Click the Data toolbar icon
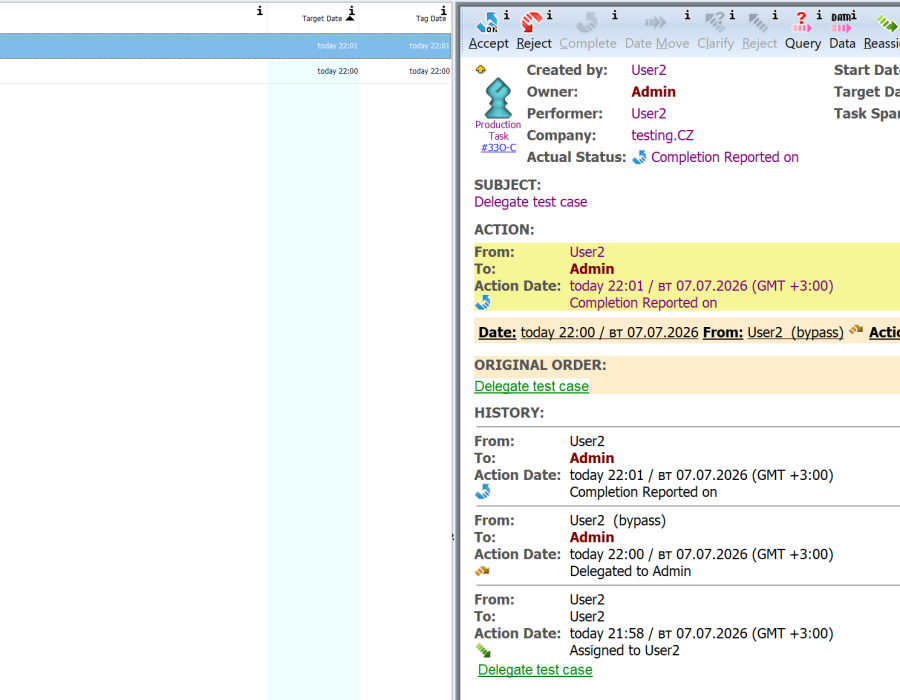Screen dimensions: 900x700 click(841, 23)
